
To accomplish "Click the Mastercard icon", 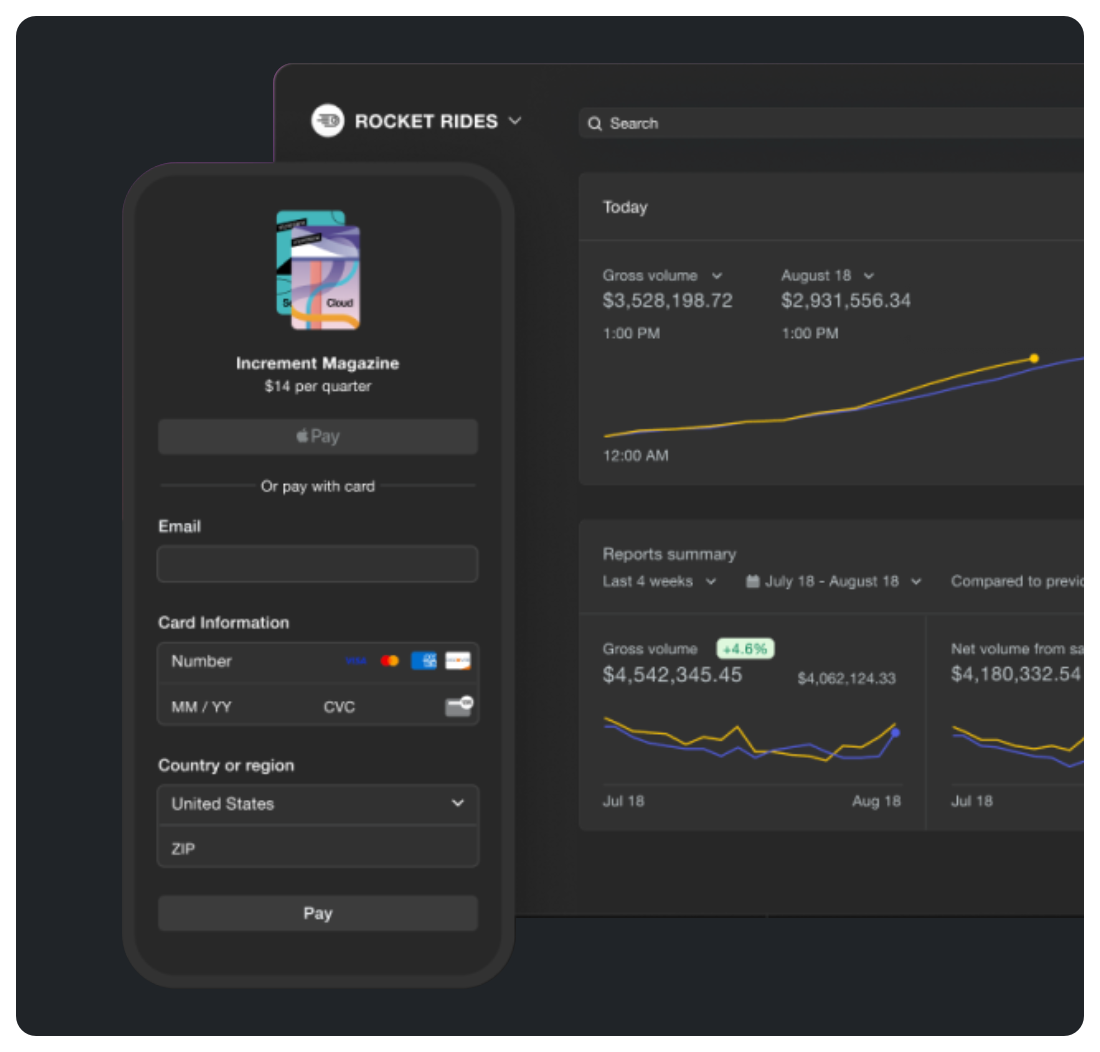I will point(389,661).
